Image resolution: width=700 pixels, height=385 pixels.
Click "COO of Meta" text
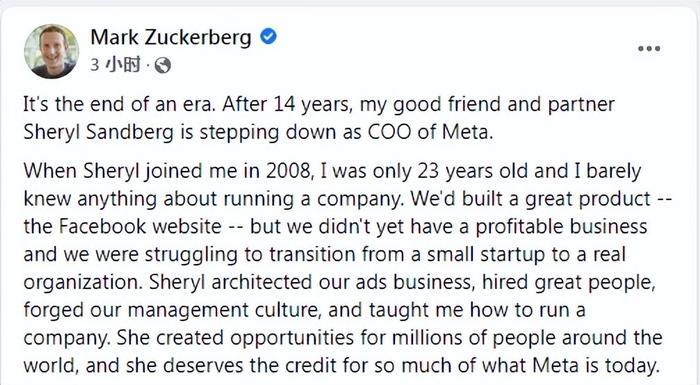pyautogui.click(x=430, y=132)
